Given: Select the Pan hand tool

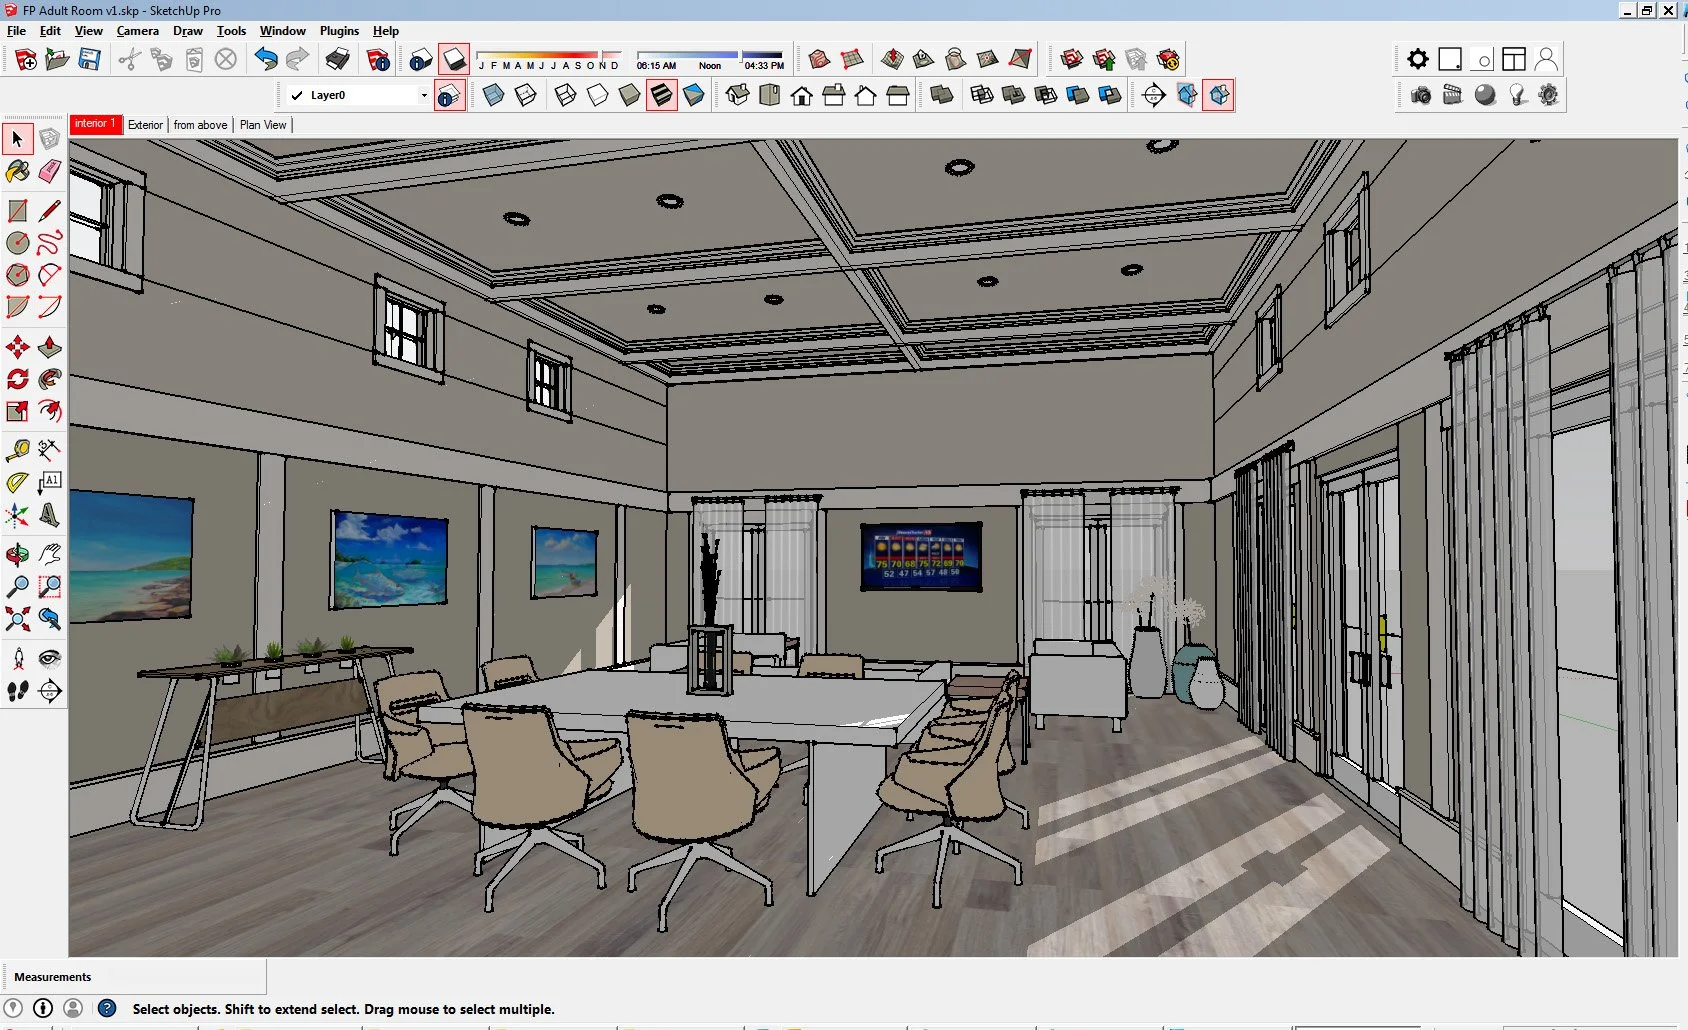Looking at the screenshot, I should click(50, 555).
